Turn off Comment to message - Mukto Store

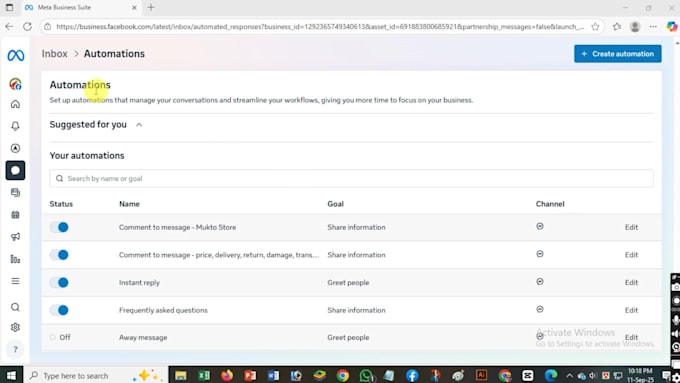(59, 227)
